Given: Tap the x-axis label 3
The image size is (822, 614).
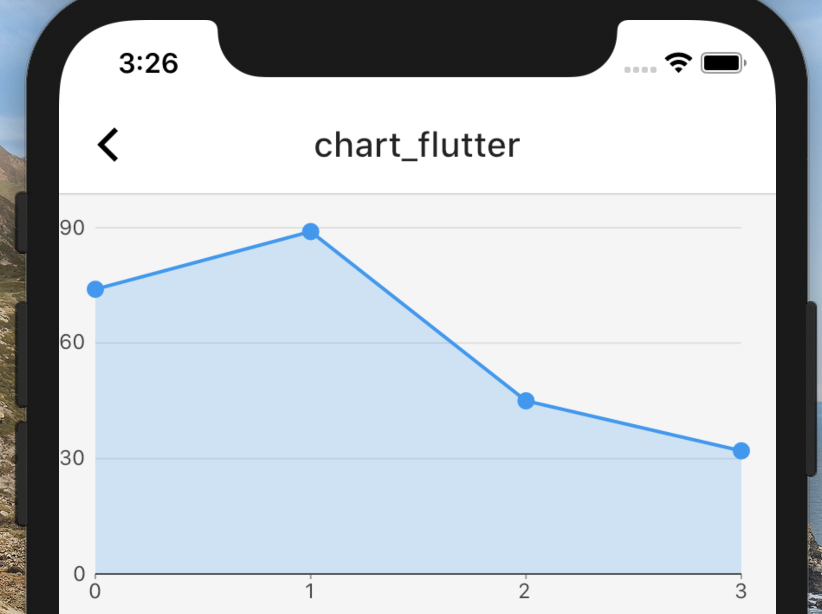Looking at the screenshot, I should pyautogui.click(x=740, y=592).
